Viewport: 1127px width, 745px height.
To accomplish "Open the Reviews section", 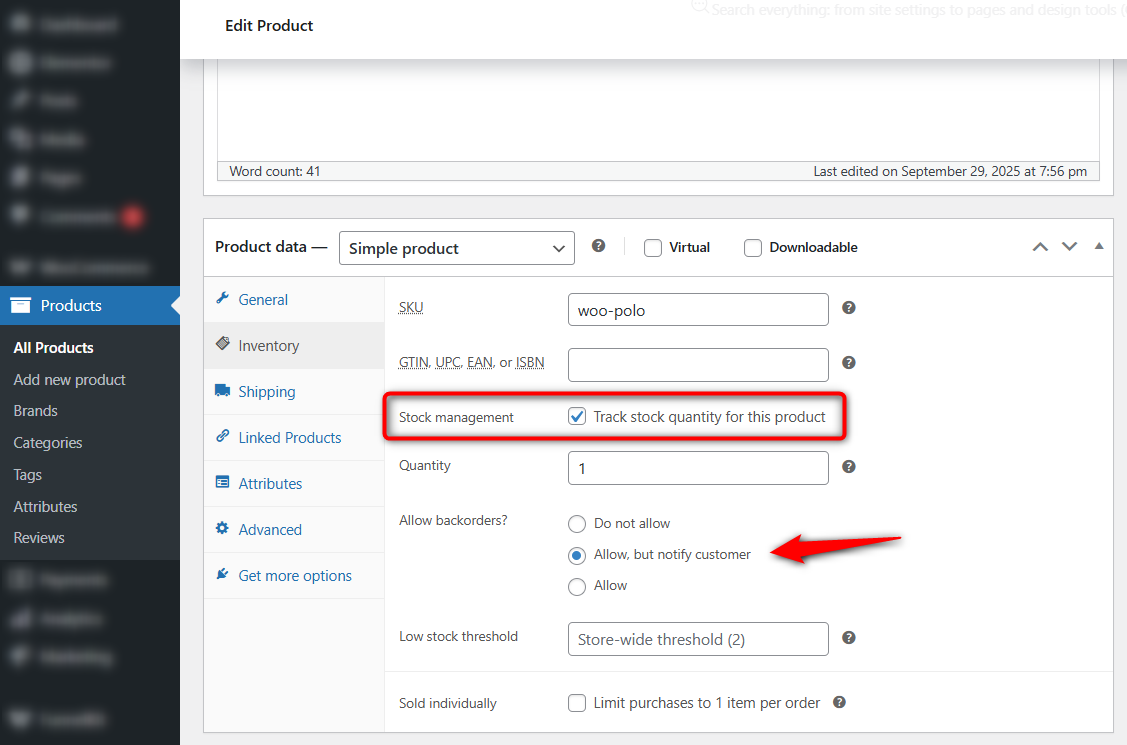I will point(38,537).
